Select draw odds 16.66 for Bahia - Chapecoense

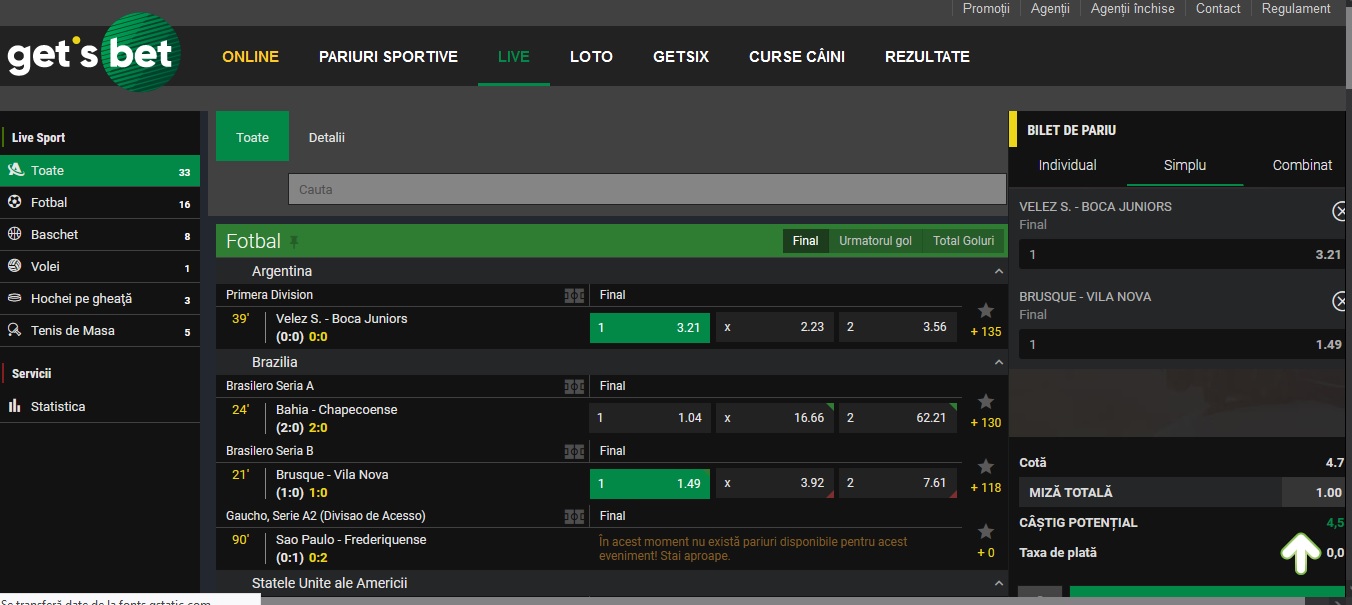tap(774, 418)
